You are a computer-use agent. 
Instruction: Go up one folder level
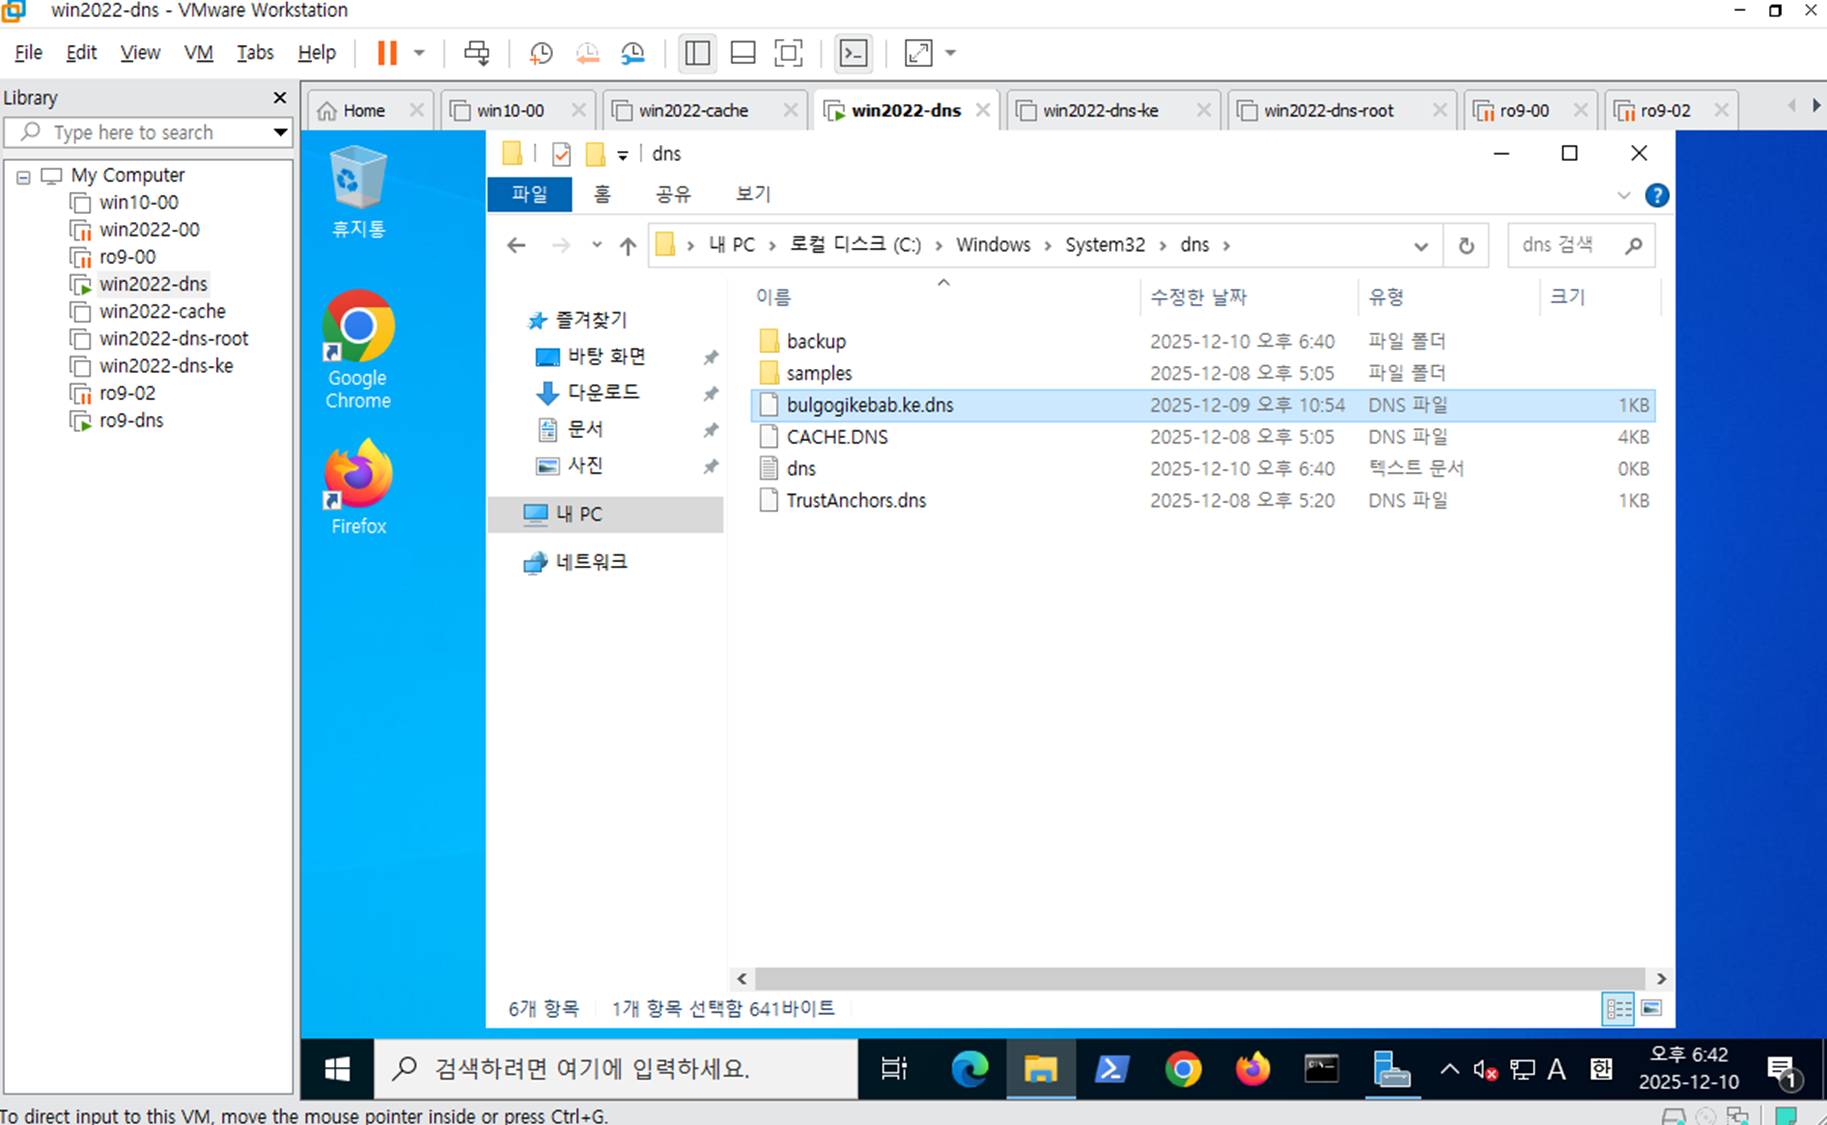[x=627, y=245]
